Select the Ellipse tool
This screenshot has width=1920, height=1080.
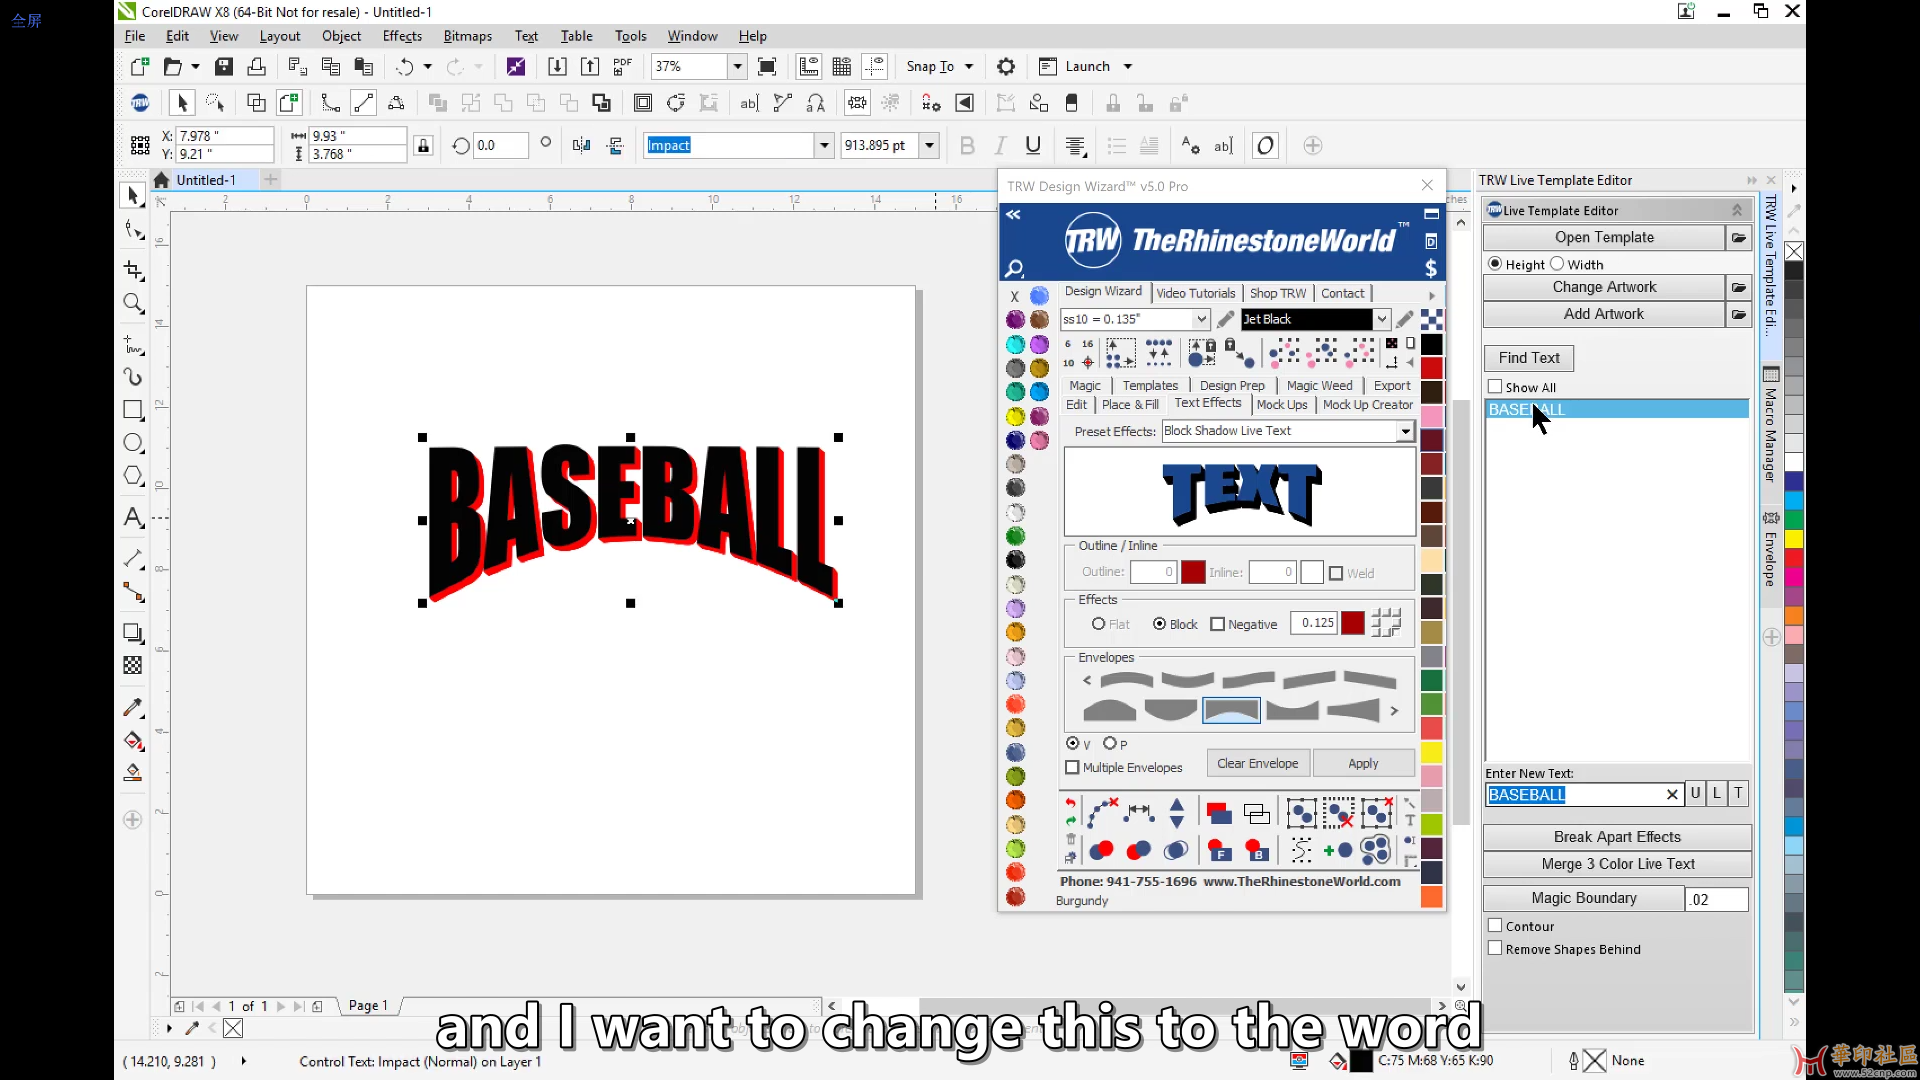[133, 443]
